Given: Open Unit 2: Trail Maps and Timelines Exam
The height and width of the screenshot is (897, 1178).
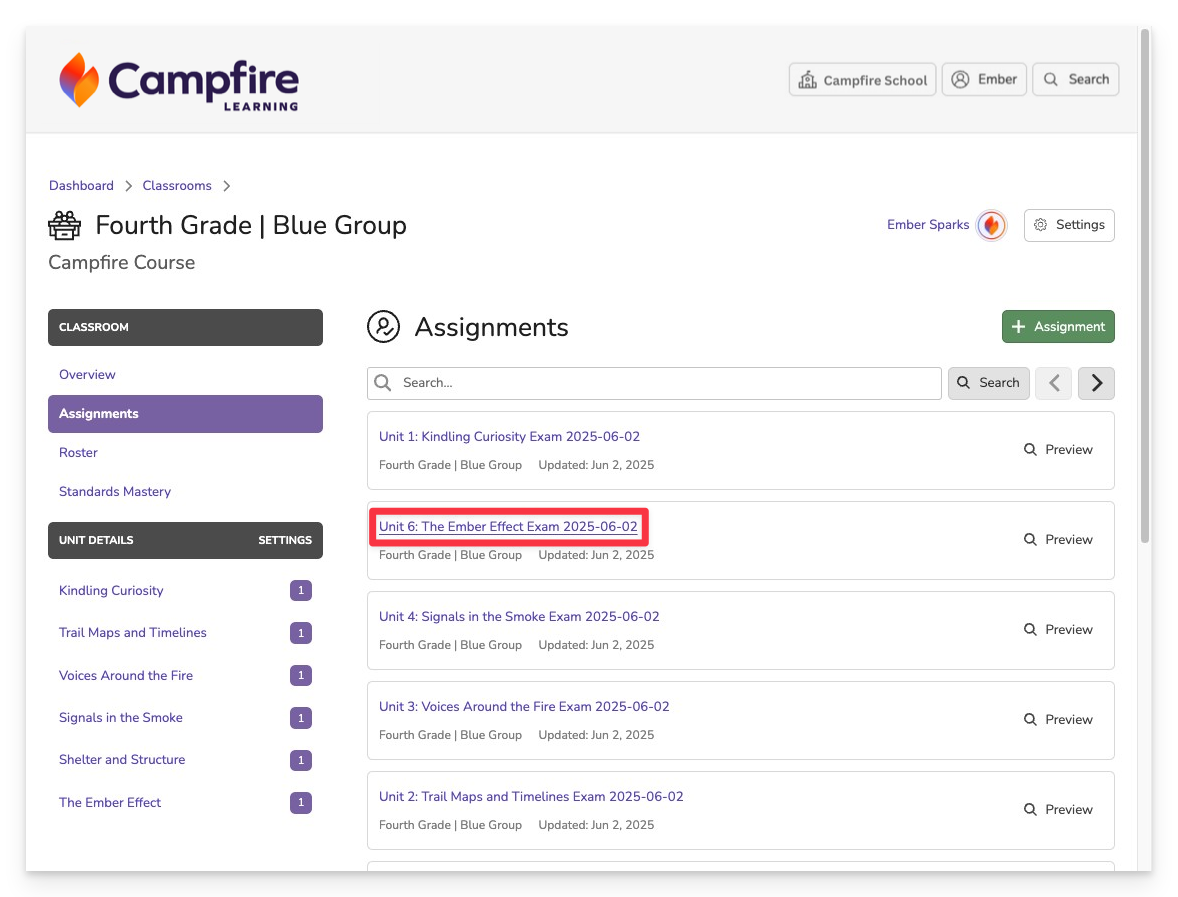Looking at the screenshot, I should pyautogui.click(x=531, y=796).
